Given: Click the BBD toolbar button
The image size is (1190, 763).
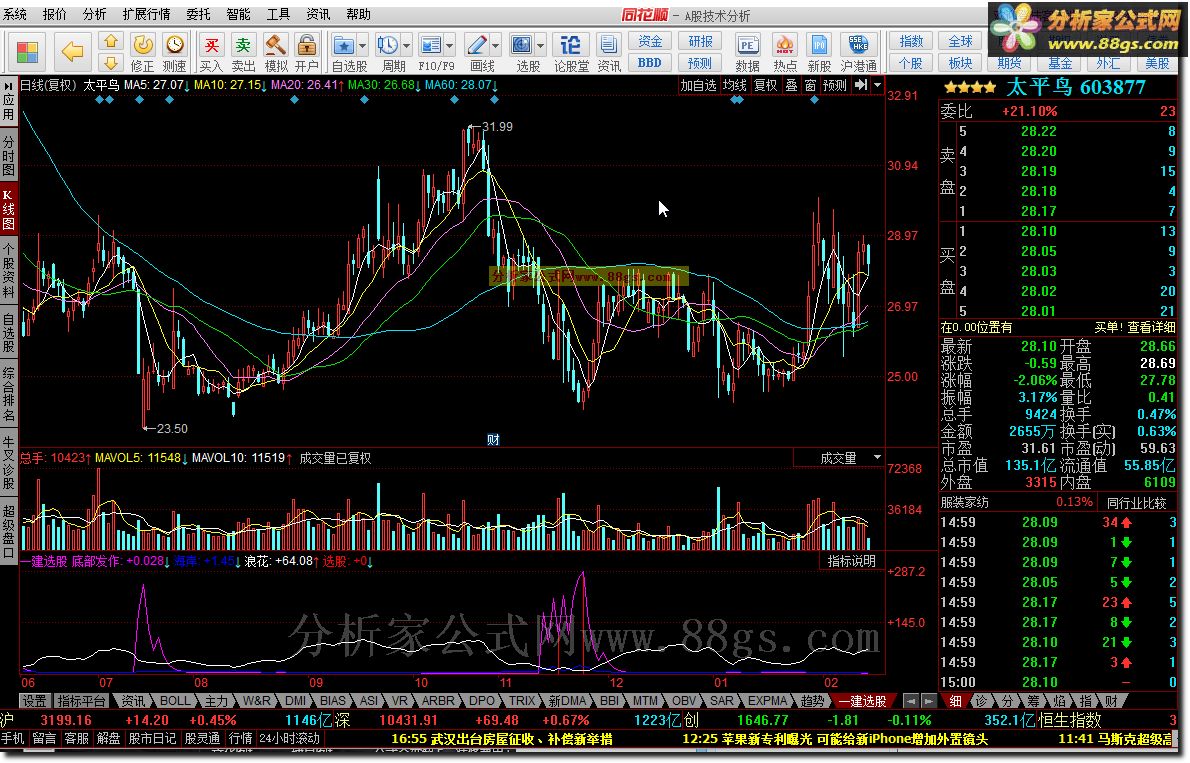Looking at the screenshot, I should pyautogui.click(x=650, y=63).
